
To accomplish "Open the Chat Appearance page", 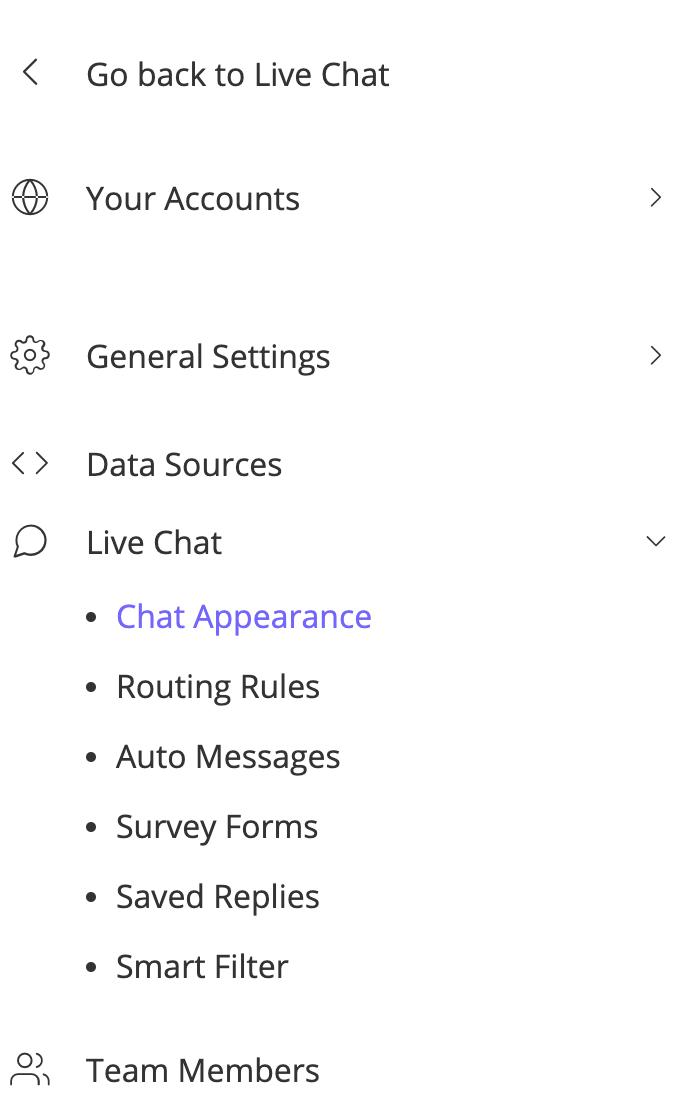I will 244,617.
